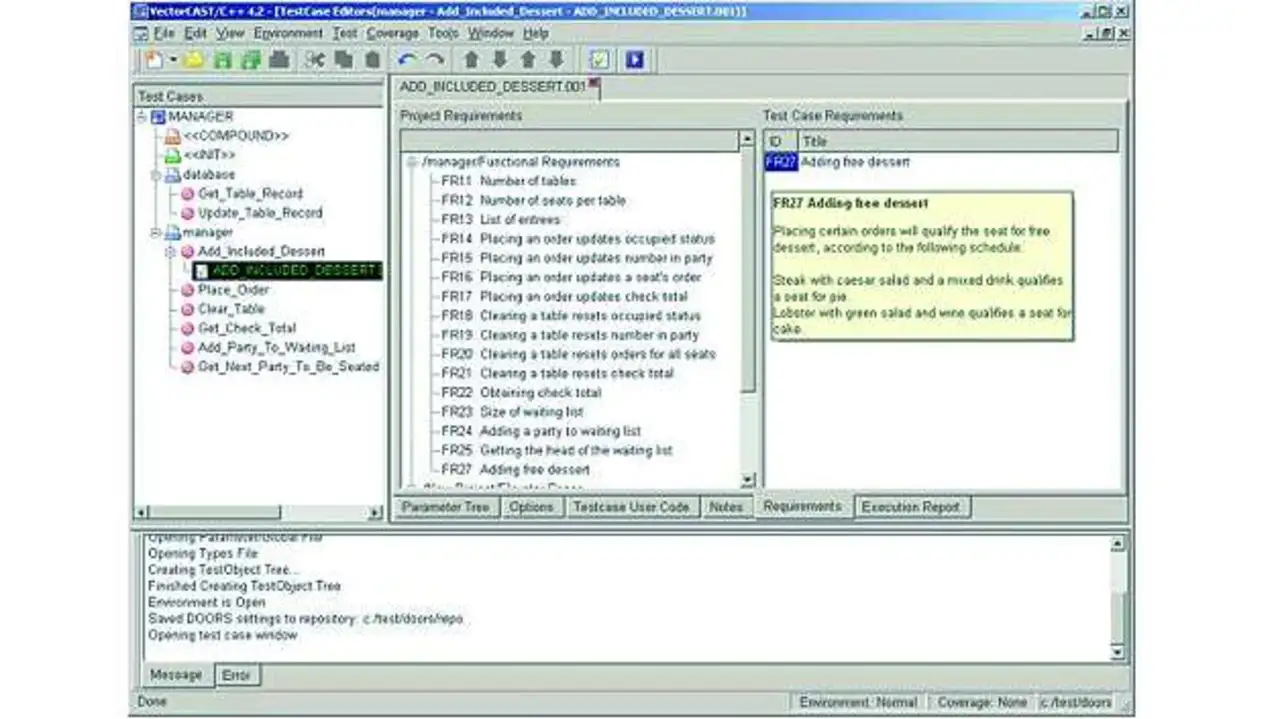
Task: Click the Redo arrow in the toolbar
Action: tap(435, 60)
